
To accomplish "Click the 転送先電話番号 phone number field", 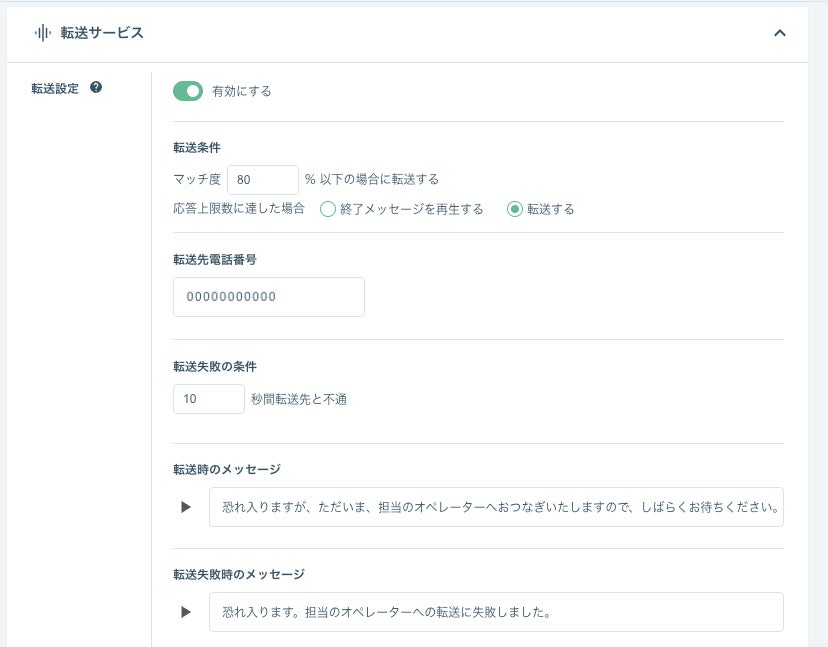I will coord(268,297).
